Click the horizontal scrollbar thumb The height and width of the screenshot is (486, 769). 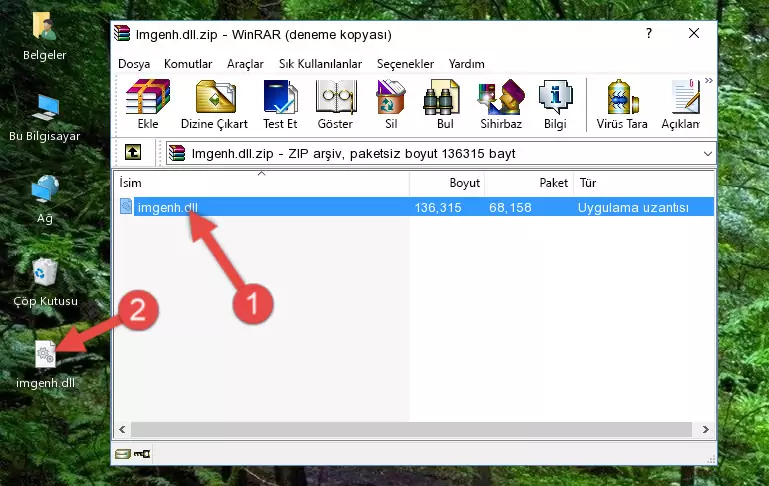(x=411, y=430)
